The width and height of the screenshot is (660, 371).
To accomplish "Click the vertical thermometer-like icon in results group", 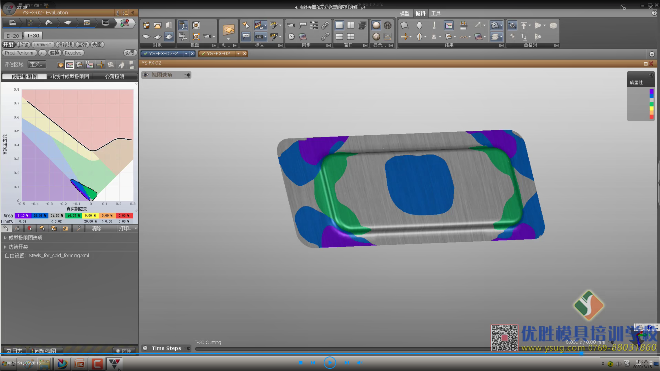I will 434,25.
